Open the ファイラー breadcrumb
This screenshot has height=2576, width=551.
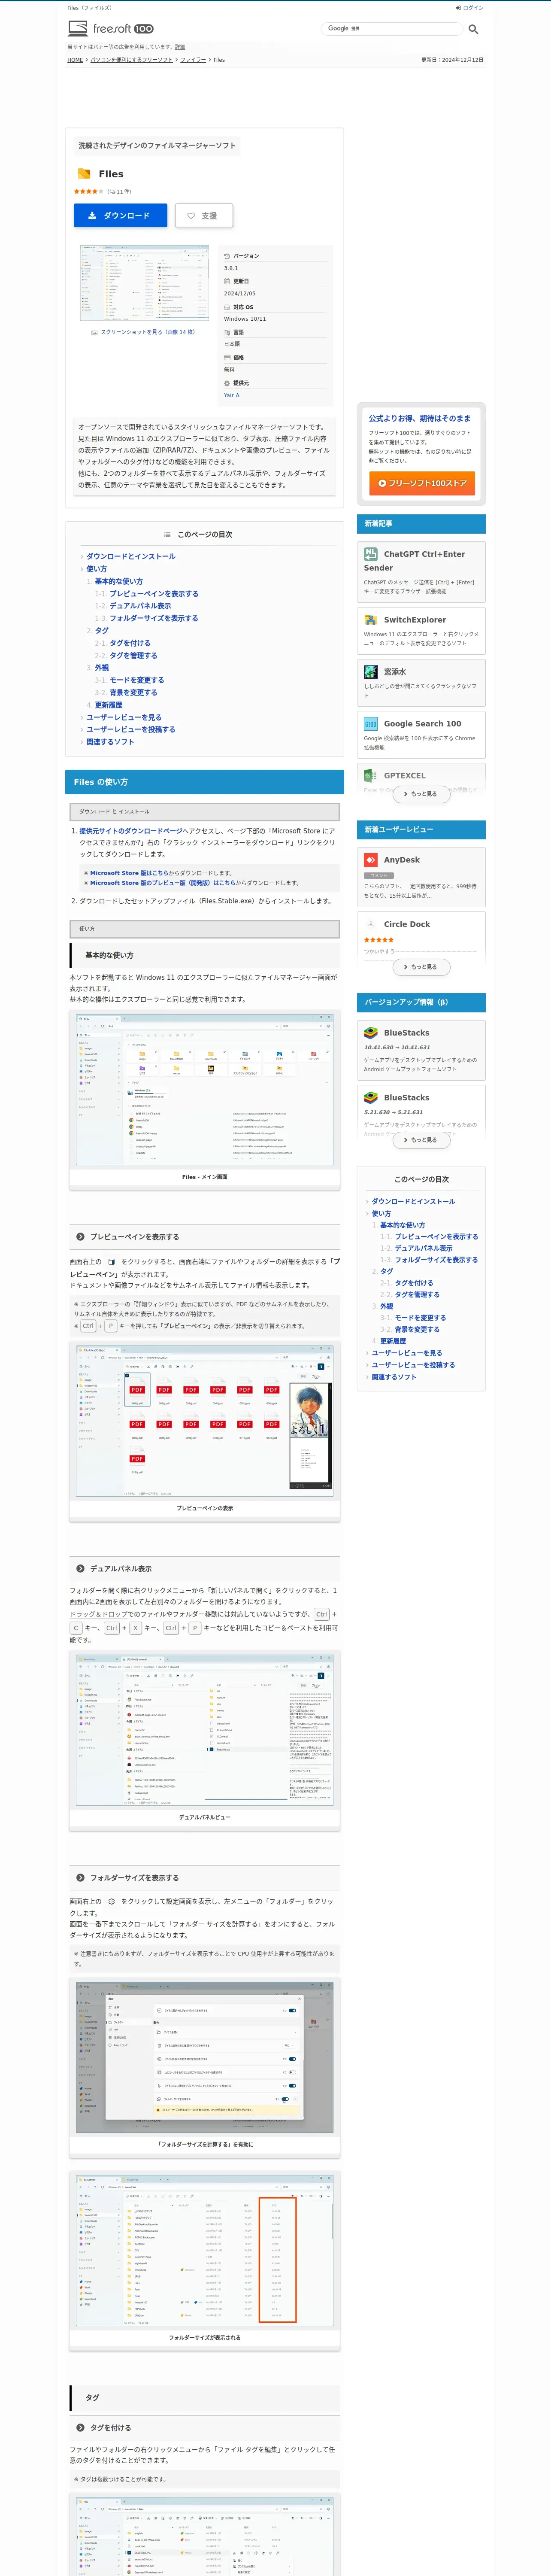[193, 60]
